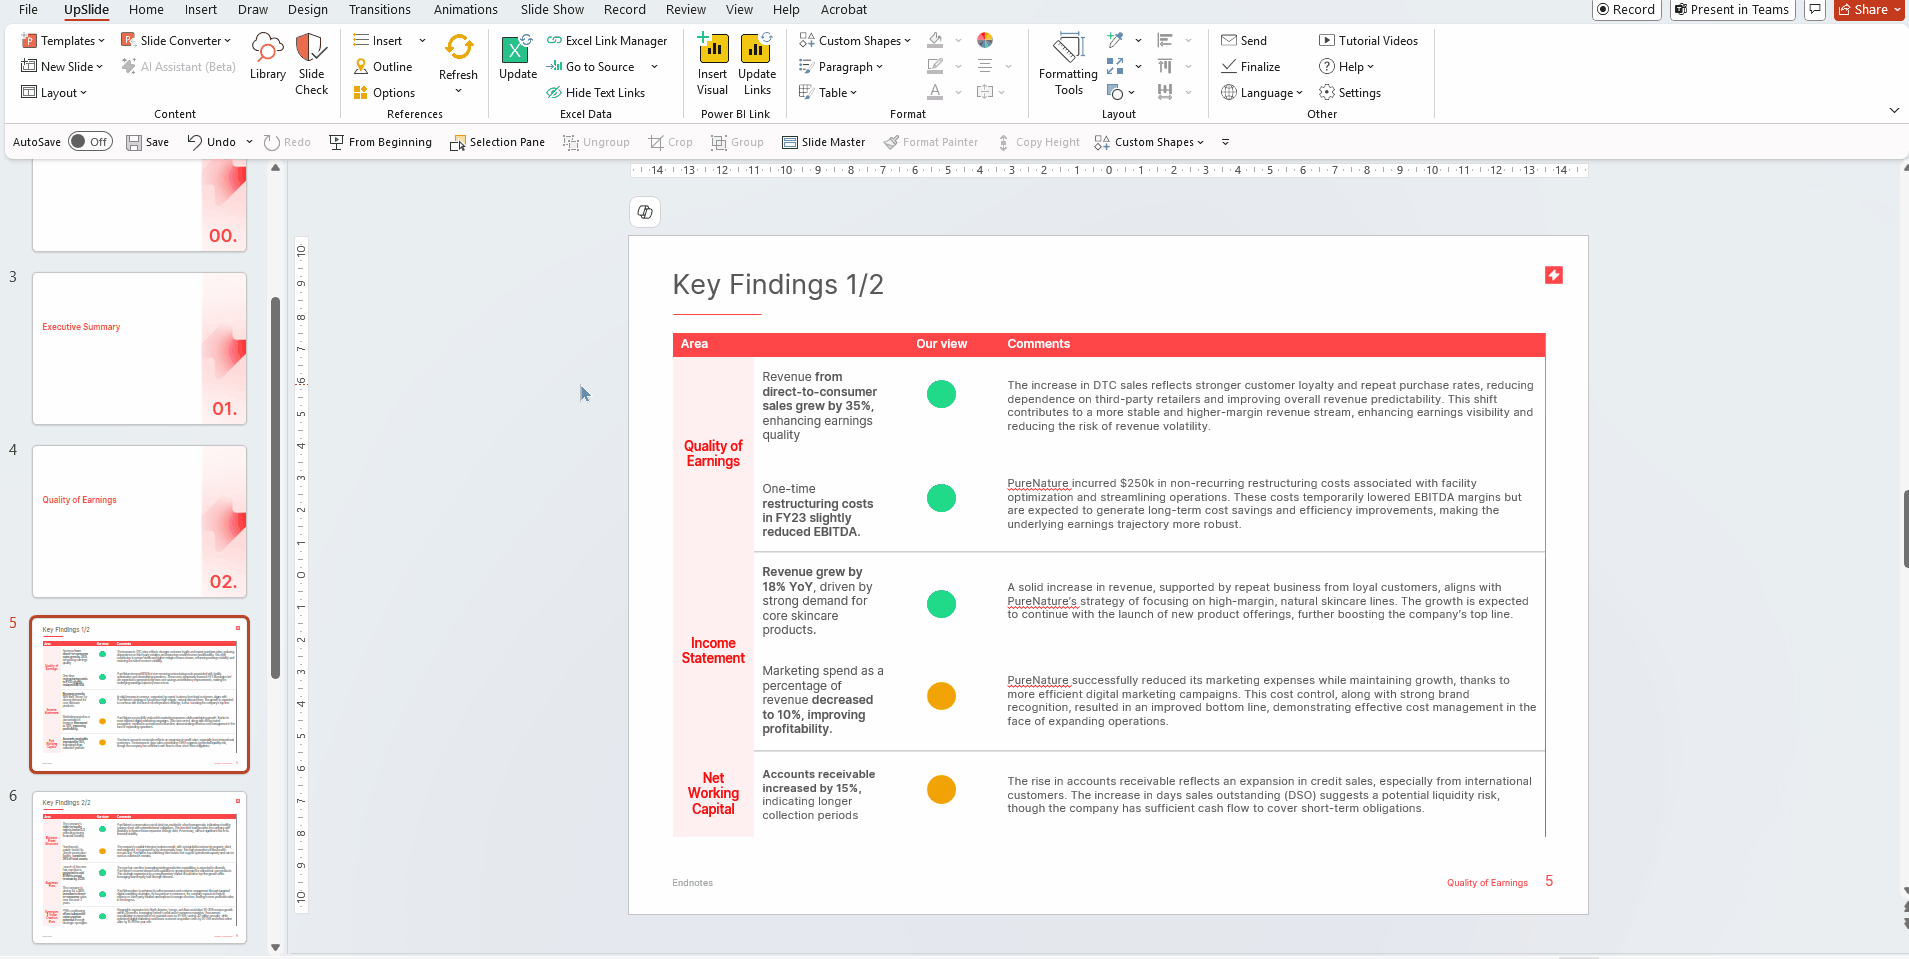Switch to the Transitions tab

pos(379,10)
